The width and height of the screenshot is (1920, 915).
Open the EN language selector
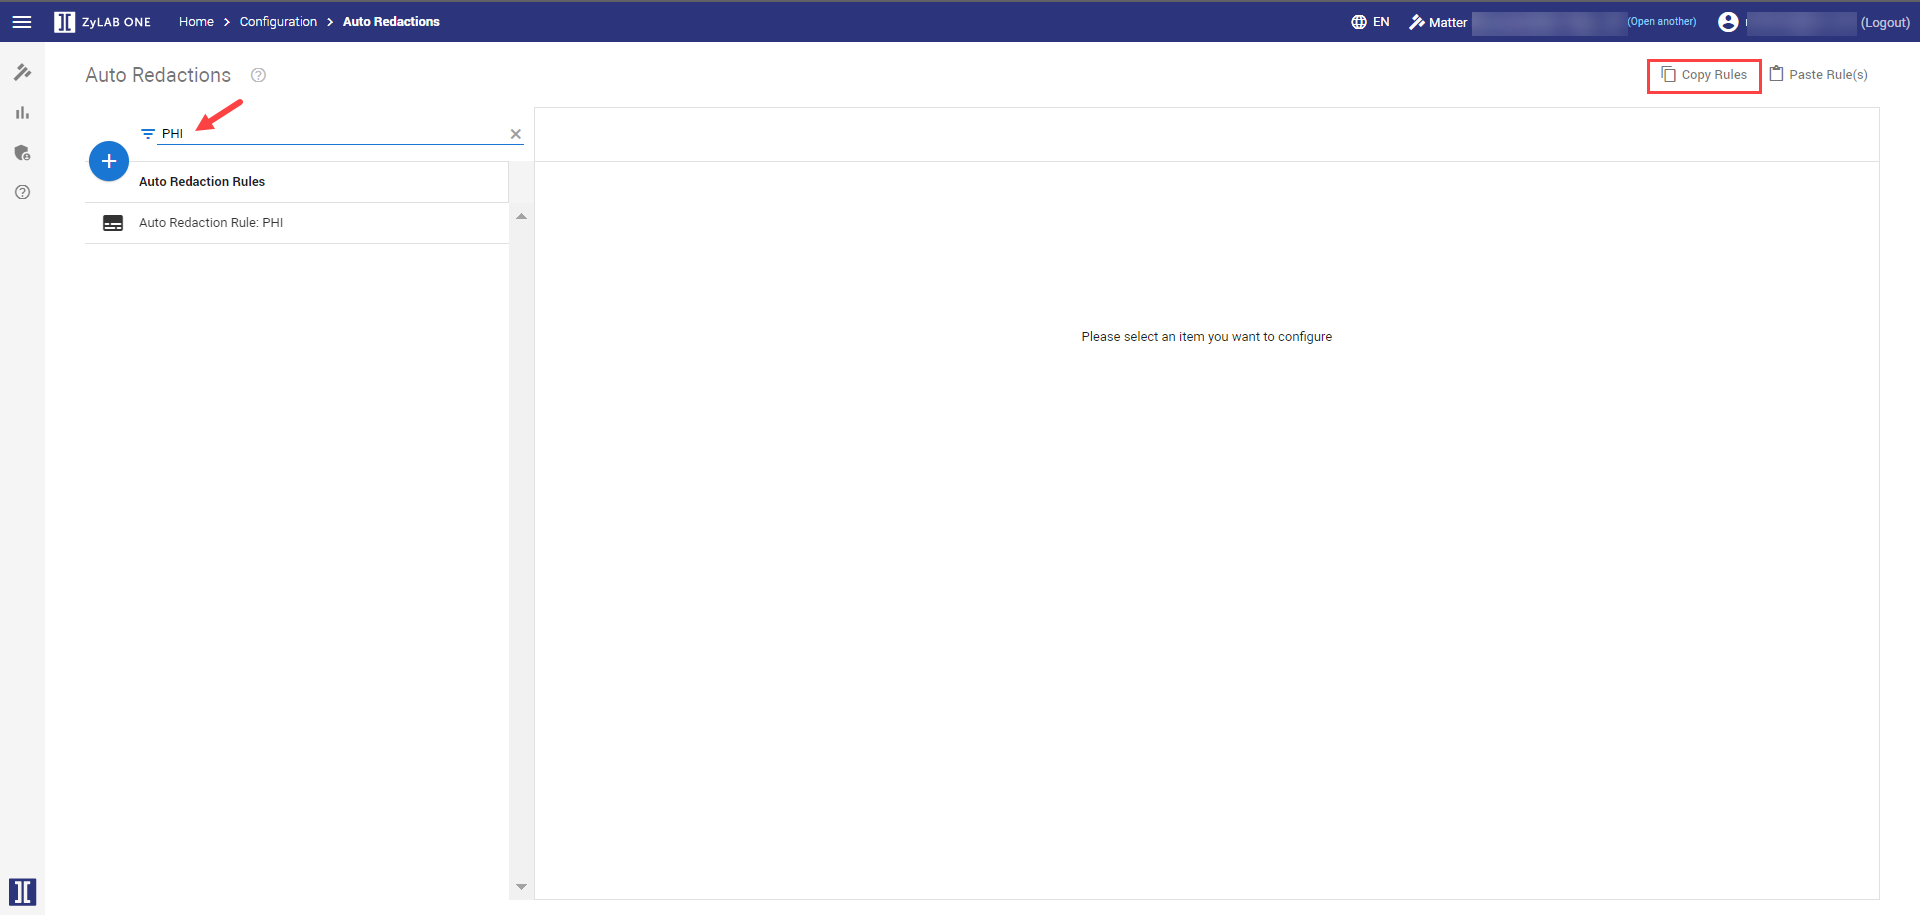pyautogui.click(x=1370, y=22)
